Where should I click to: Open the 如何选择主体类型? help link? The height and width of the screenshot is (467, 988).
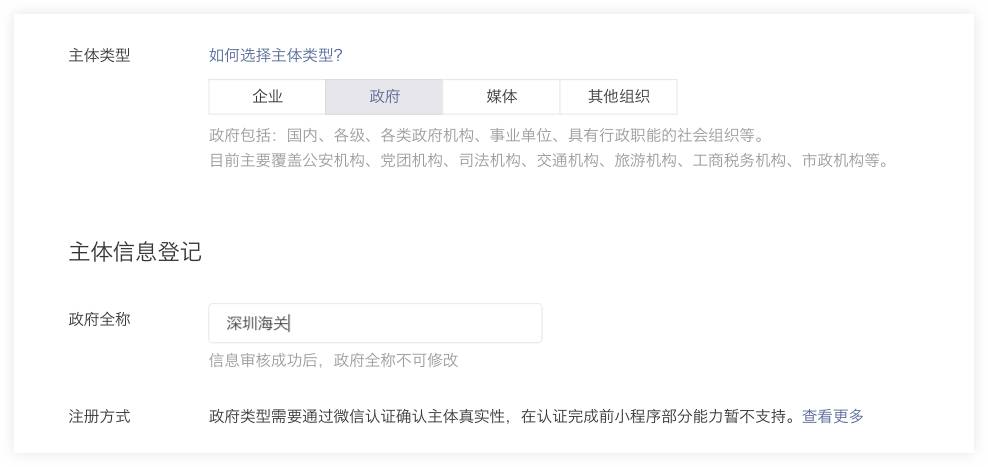click(x=275, y=56)
